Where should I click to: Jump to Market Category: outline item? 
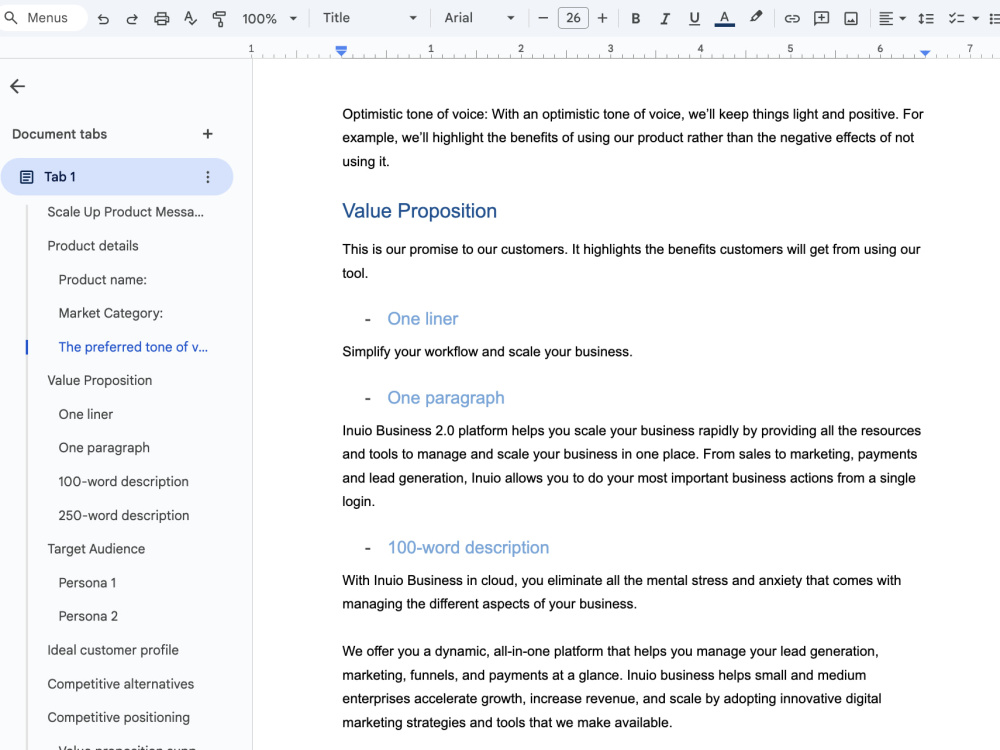[x=110, y=313]
